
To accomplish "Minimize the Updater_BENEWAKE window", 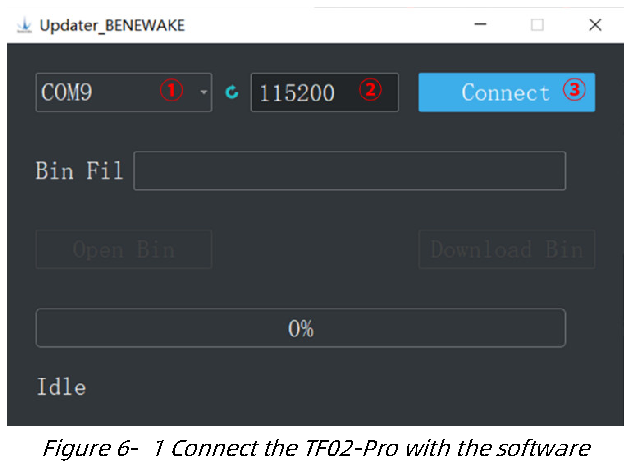I will point(480,25).
